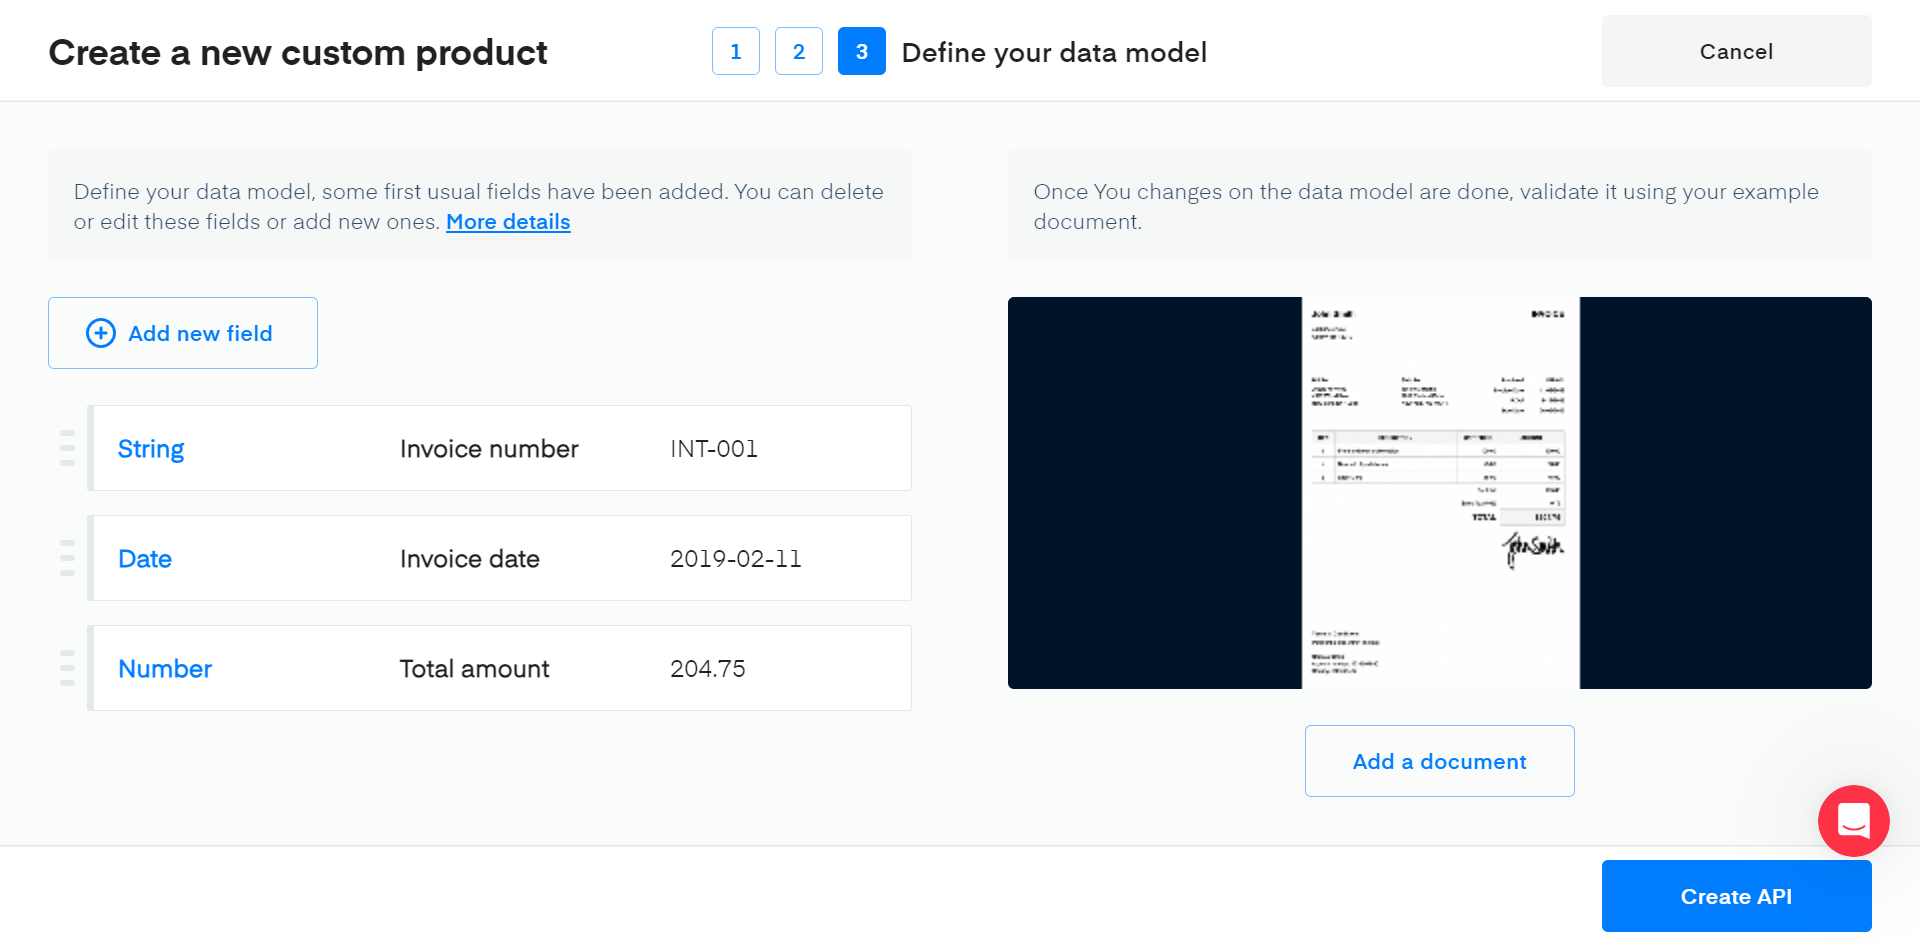Click drag handle beside Total amount row

coord(67,668)
